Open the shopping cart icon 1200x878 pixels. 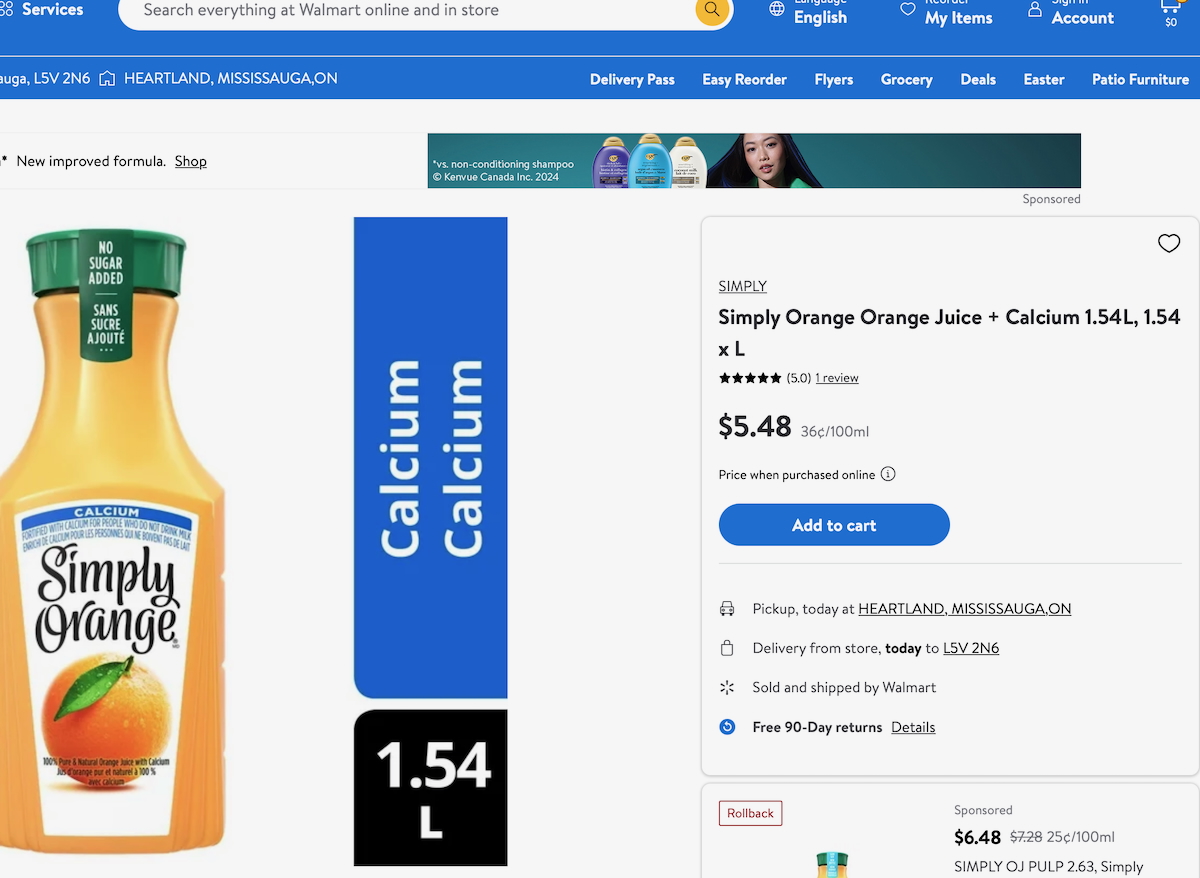pos(1170,10)
